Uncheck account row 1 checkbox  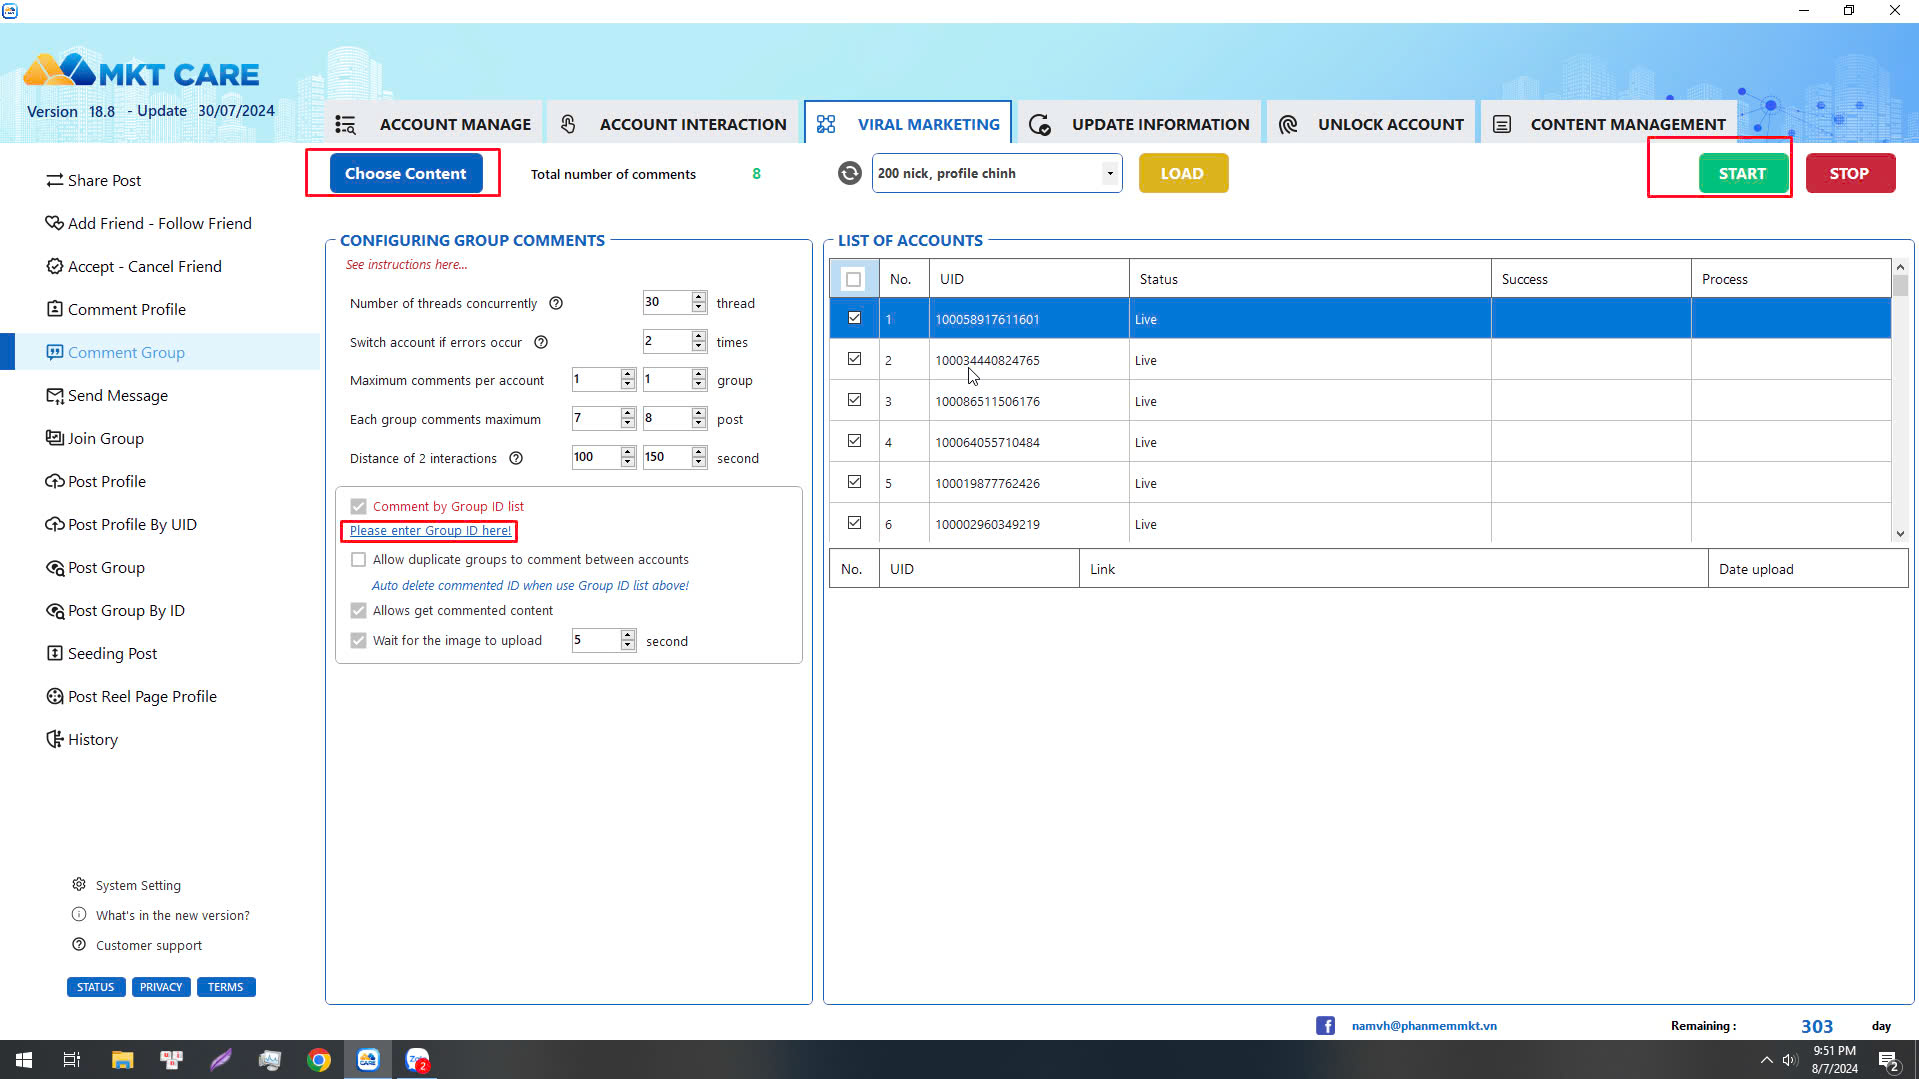point(854,318)
